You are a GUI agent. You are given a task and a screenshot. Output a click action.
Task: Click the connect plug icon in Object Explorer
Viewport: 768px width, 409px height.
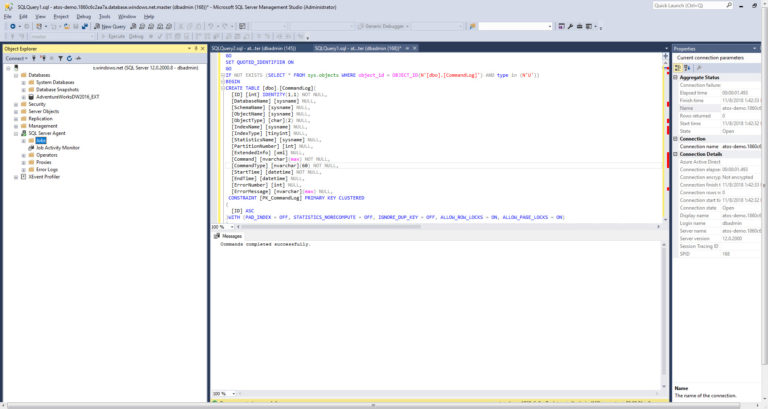click(x=34, y=58)
